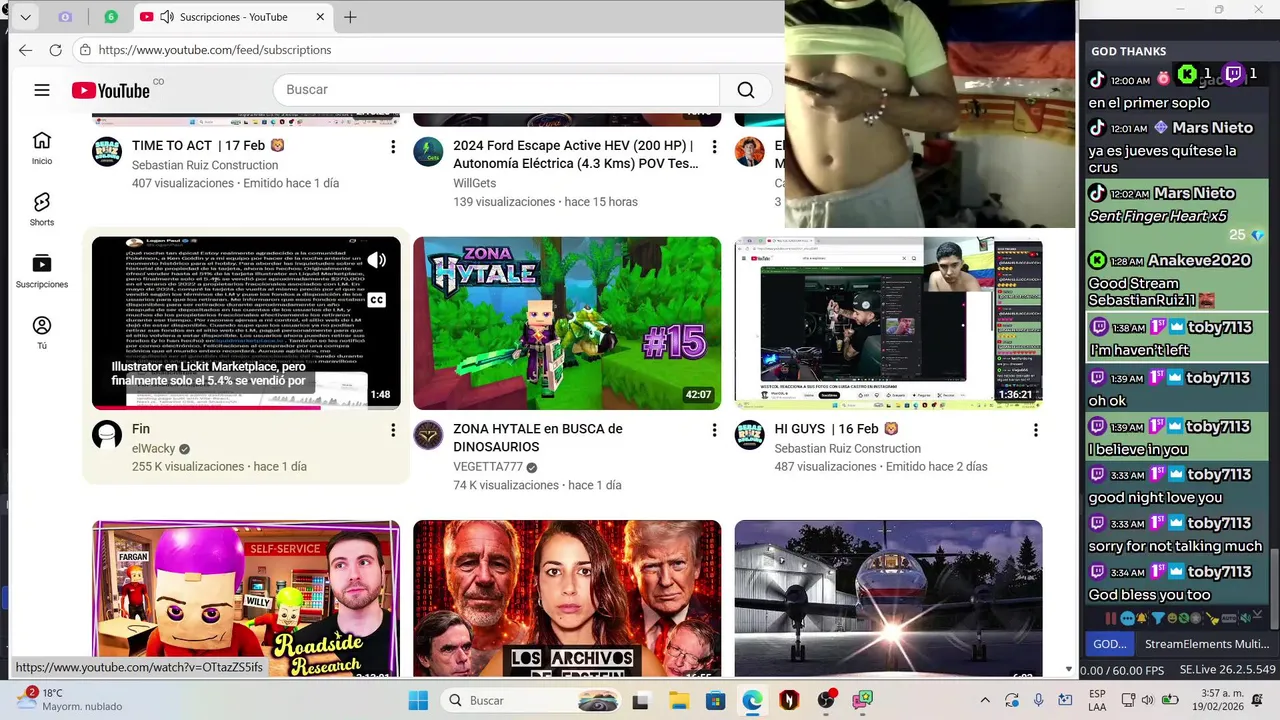1280x720 pixels.
Task: Pause chat with the red pause icon
Action: pyautogui.click(x=1111, y=618)
